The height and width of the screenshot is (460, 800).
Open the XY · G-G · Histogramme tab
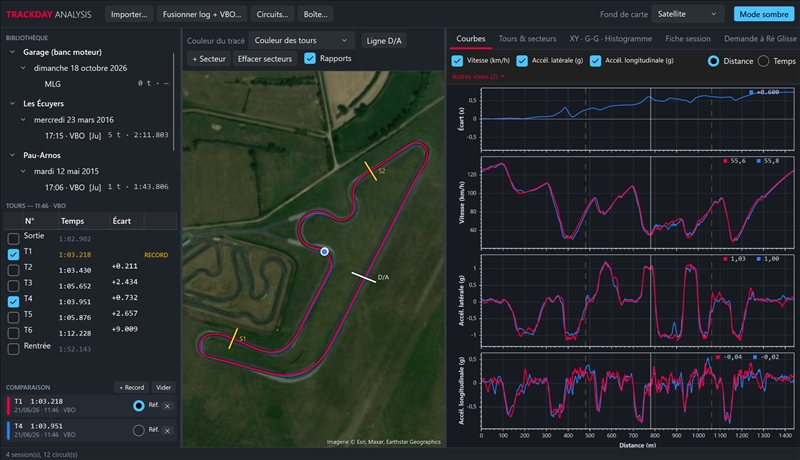point(611,39)
